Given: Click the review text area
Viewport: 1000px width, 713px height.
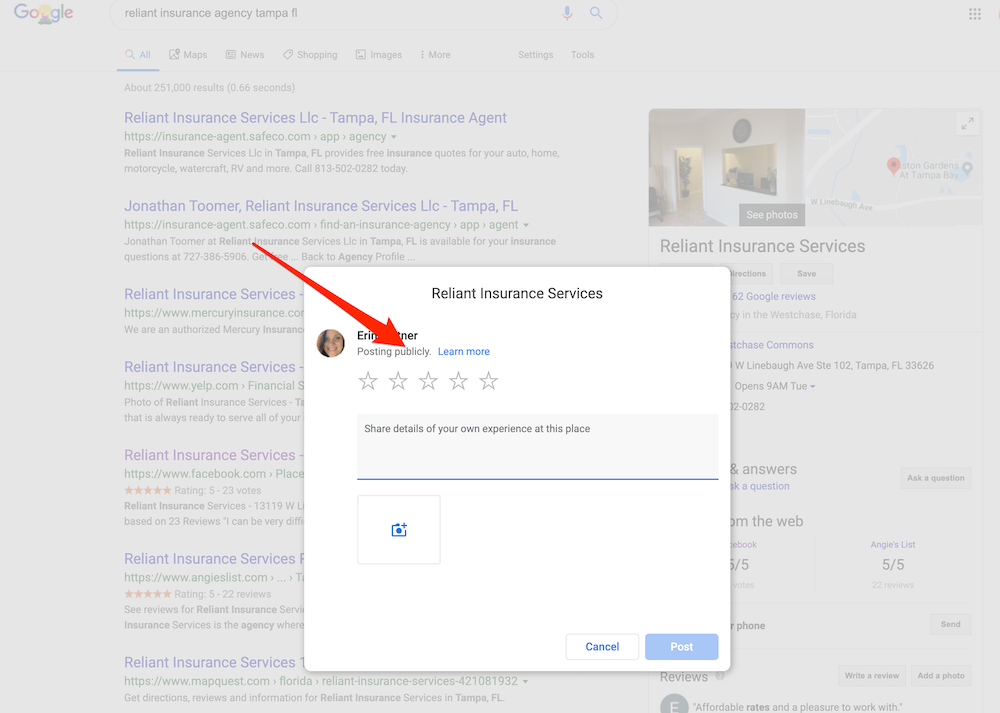Looking at the screenshot, I should pyautogui.click(x=538, y=446).
